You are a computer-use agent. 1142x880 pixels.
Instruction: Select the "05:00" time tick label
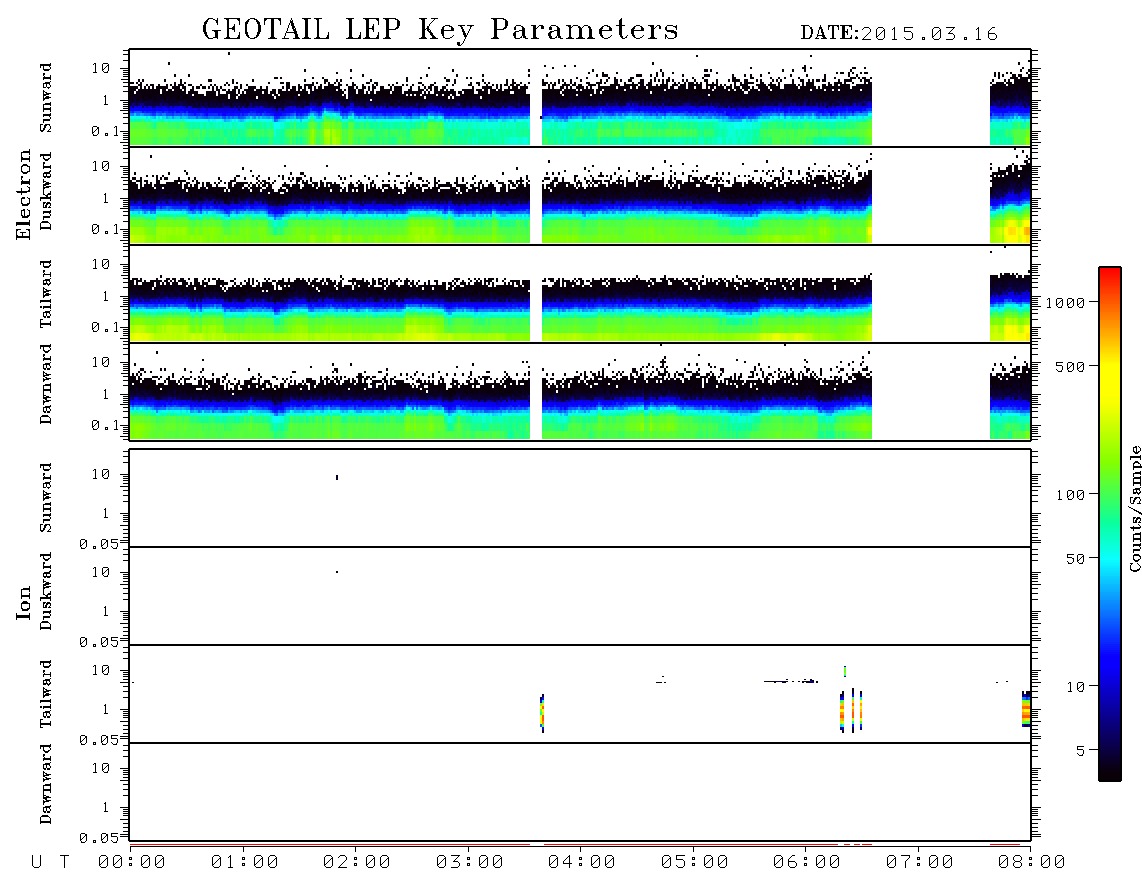pos(695,863)
